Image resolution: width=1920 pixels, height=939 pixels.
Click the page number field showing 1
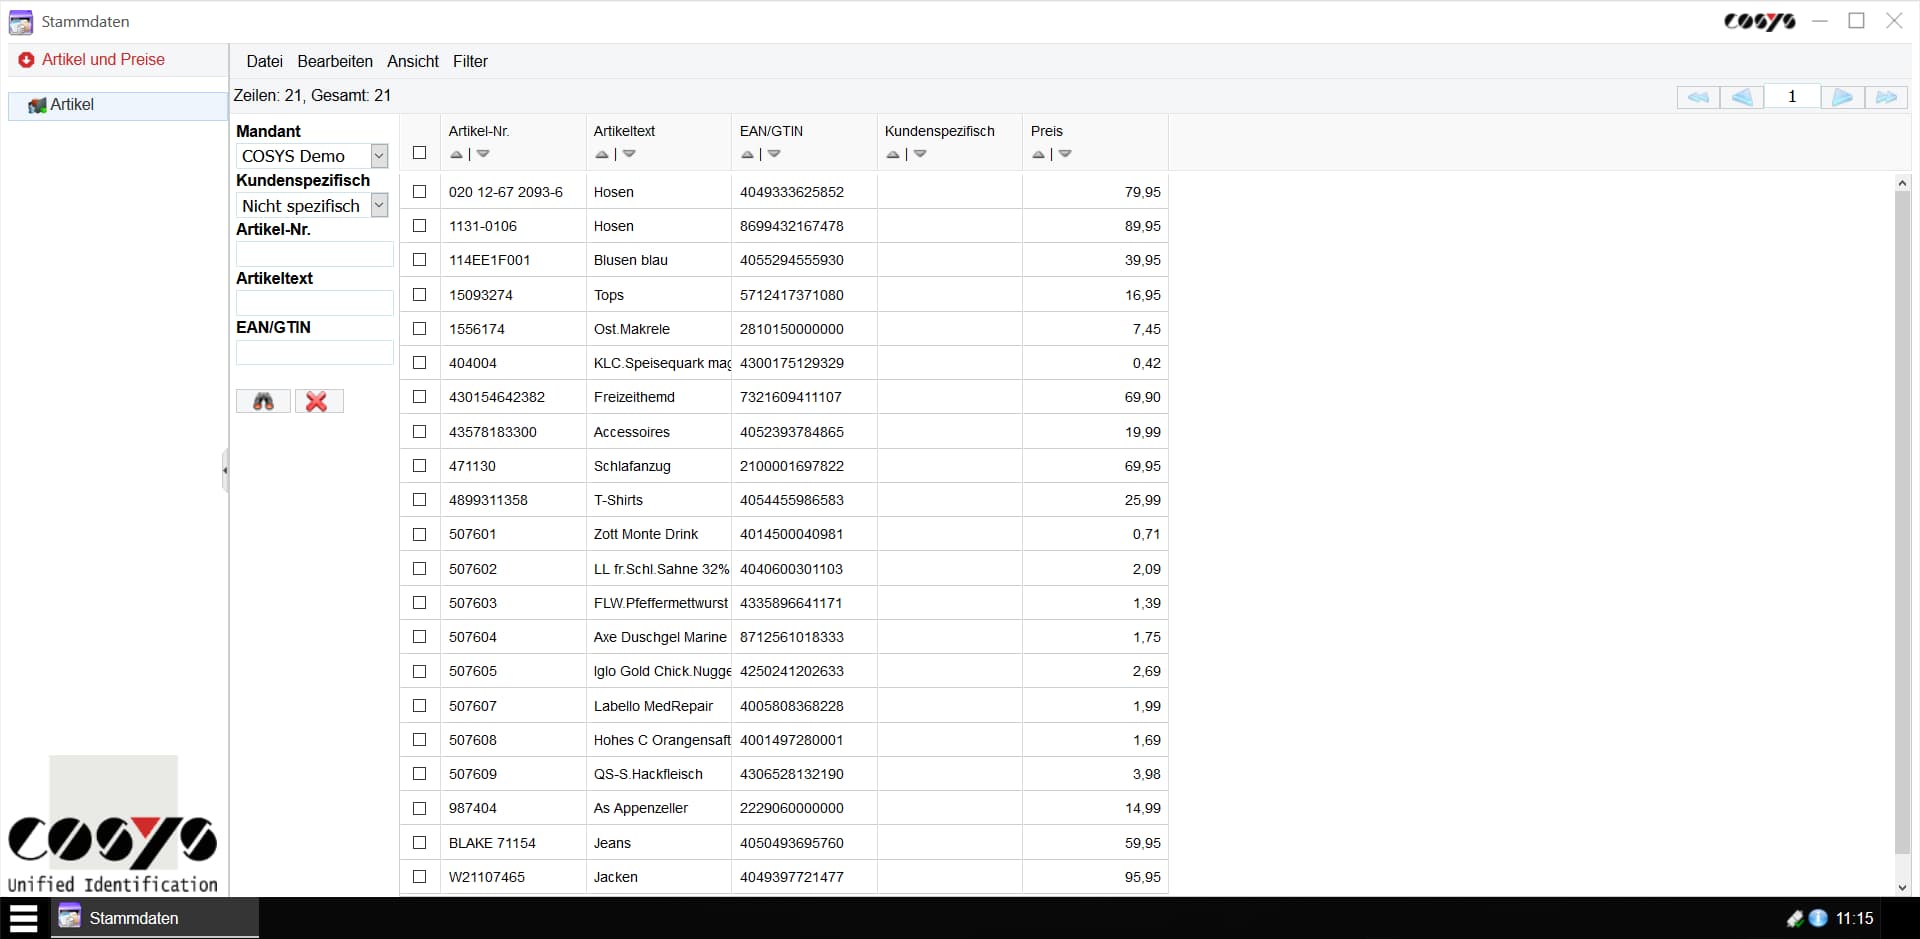pos(1792,97)
